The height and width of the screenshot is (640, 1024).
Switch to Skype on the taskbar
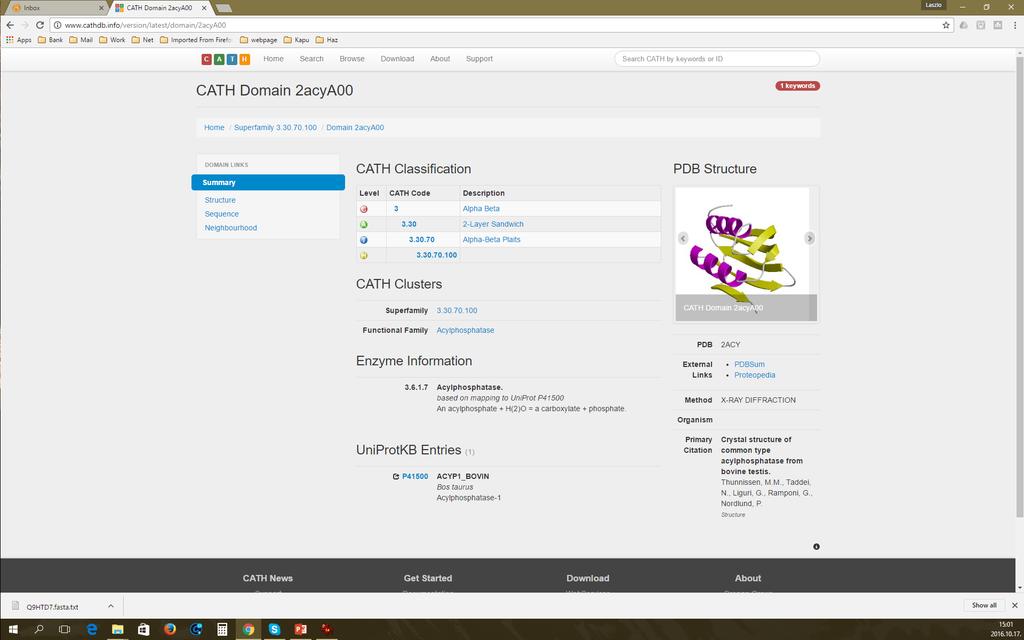click(274, 630)
